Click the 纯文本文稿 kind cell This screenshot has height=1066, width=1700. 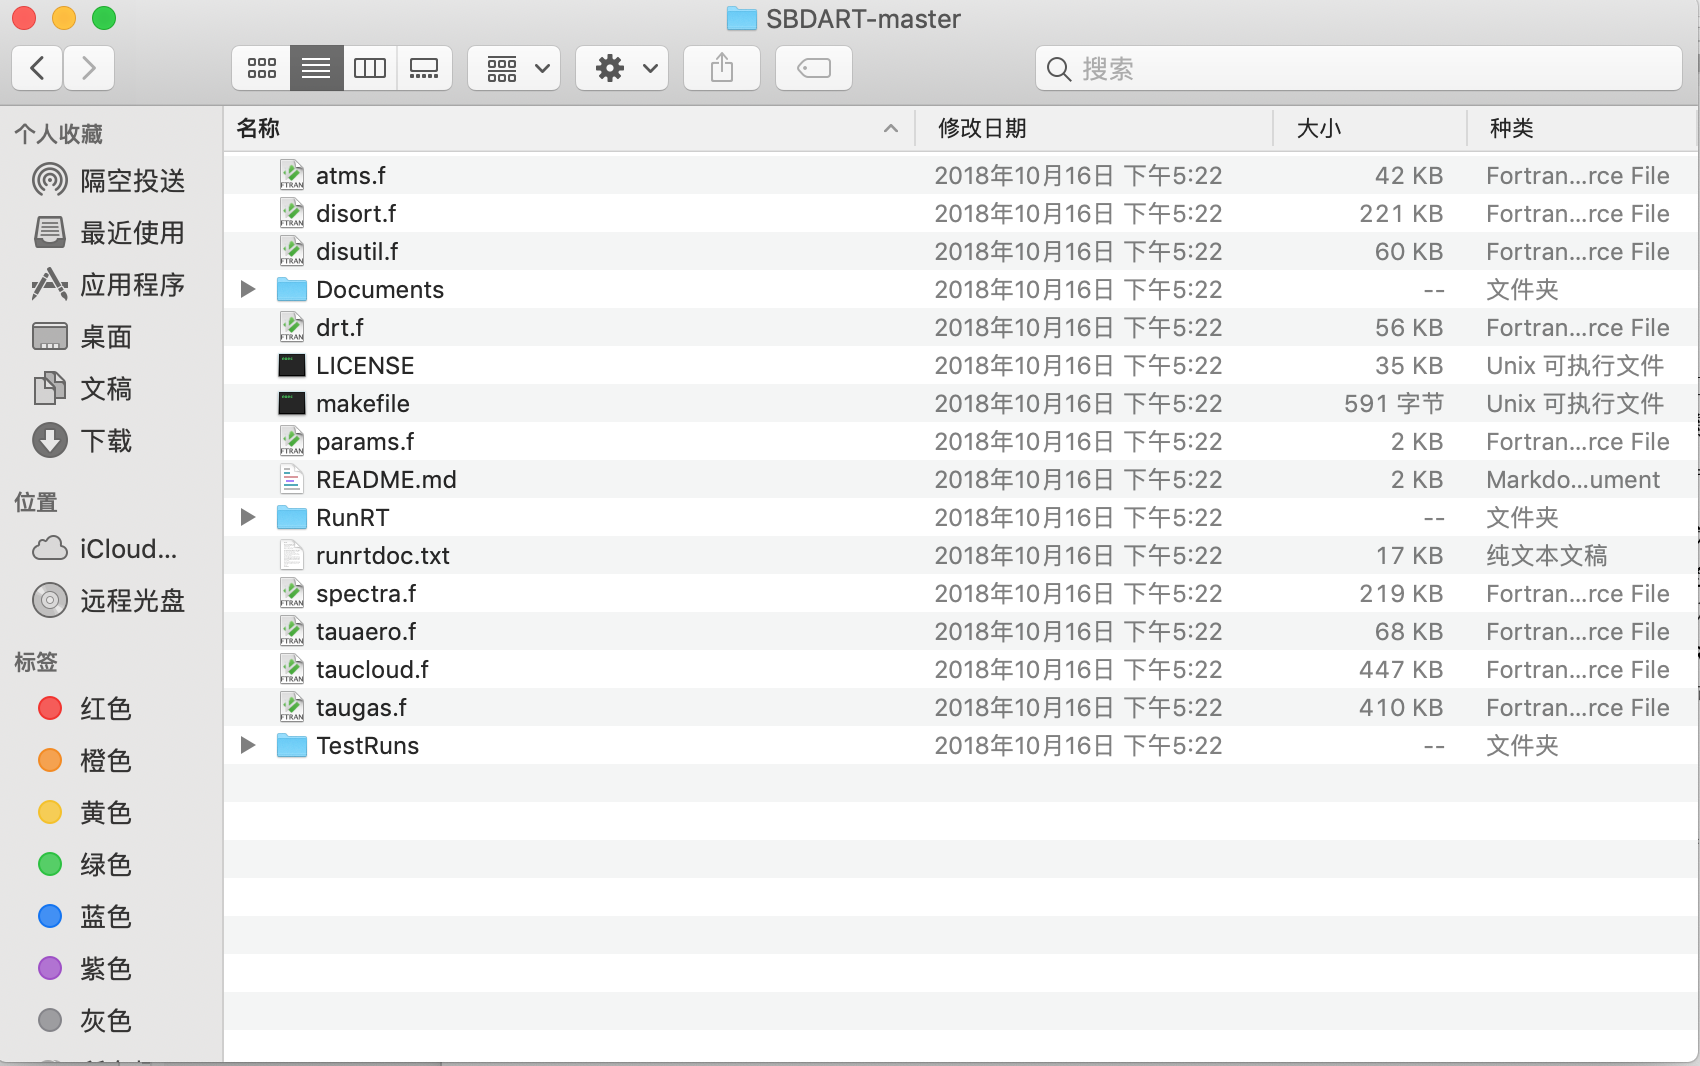[x=1547, y=556]
